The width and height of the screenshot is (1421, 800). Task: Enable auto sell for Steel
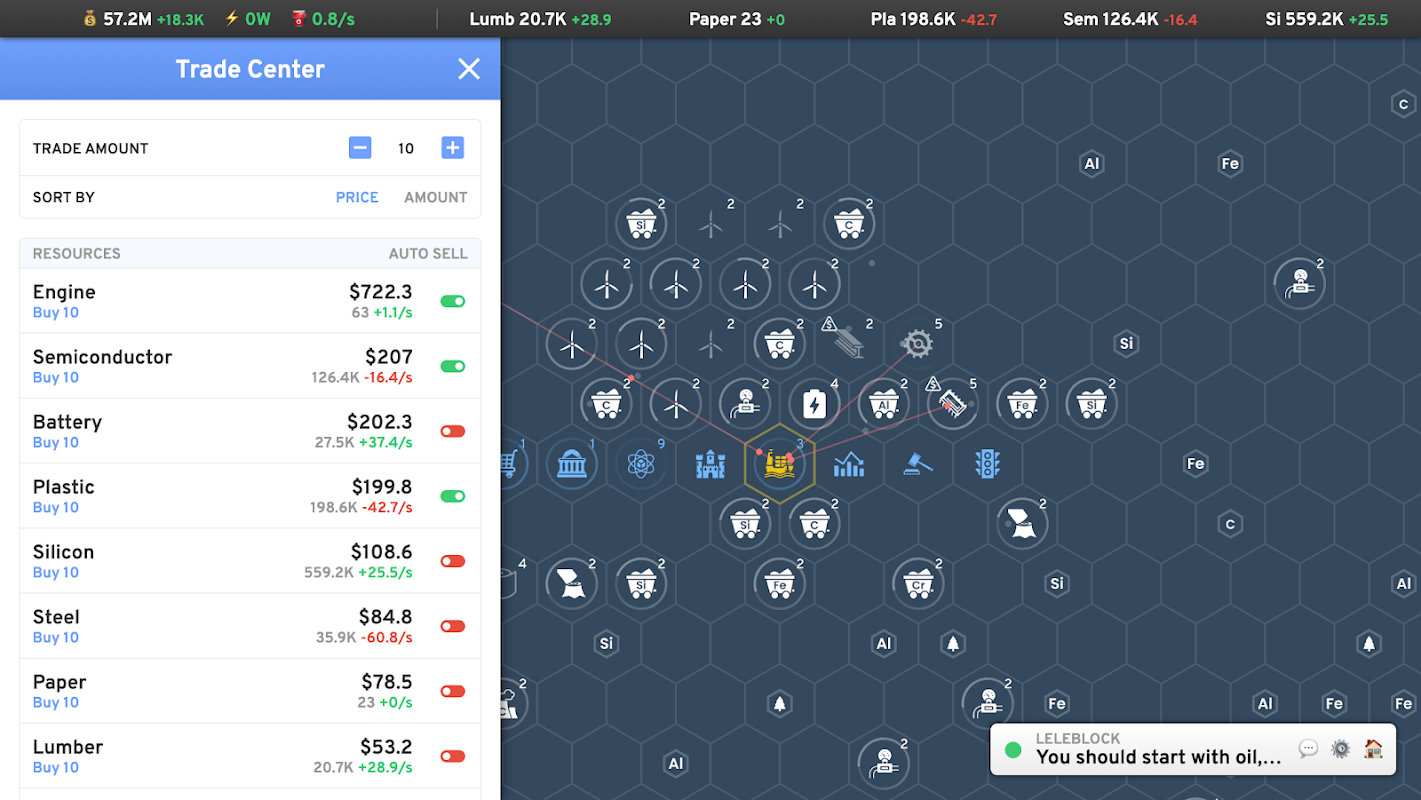coord(453,626)
